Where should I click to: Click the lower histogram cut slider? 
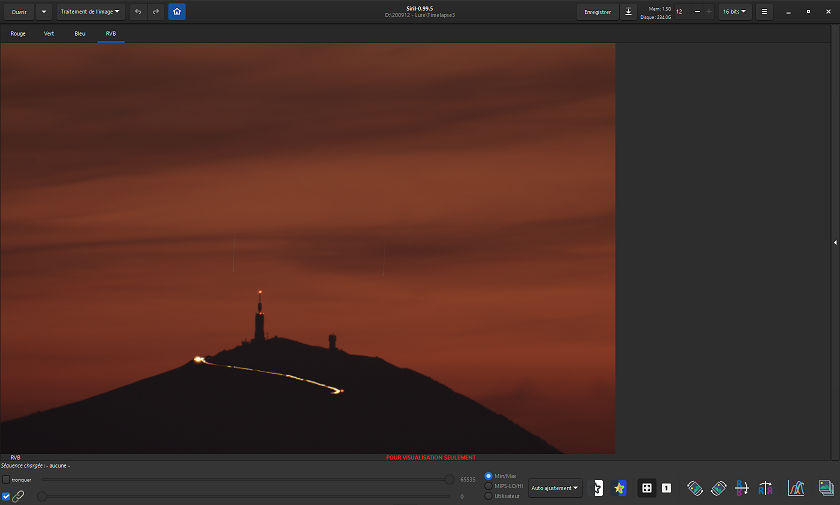point(246,496)
